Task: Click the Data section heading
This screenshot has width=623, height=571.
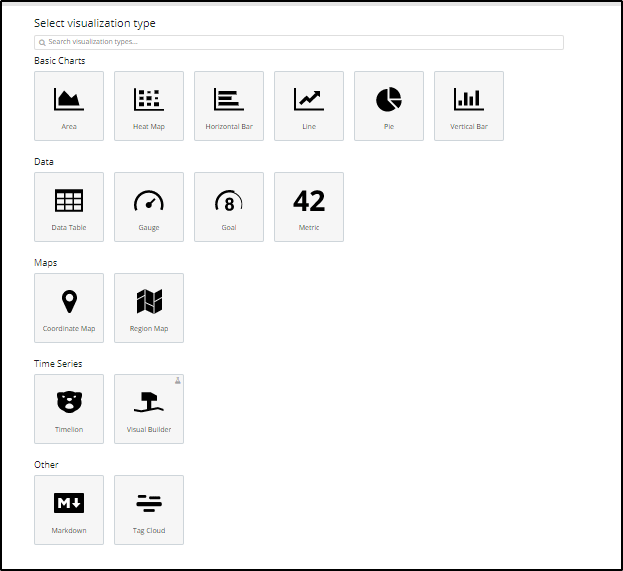Action: point(44,162)
